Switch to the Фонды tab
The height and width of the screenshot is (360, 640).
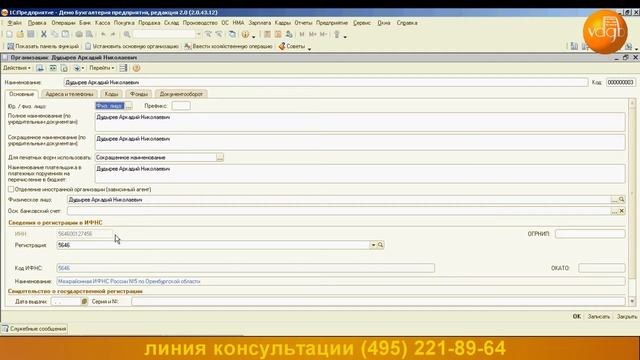coord(139,94)
